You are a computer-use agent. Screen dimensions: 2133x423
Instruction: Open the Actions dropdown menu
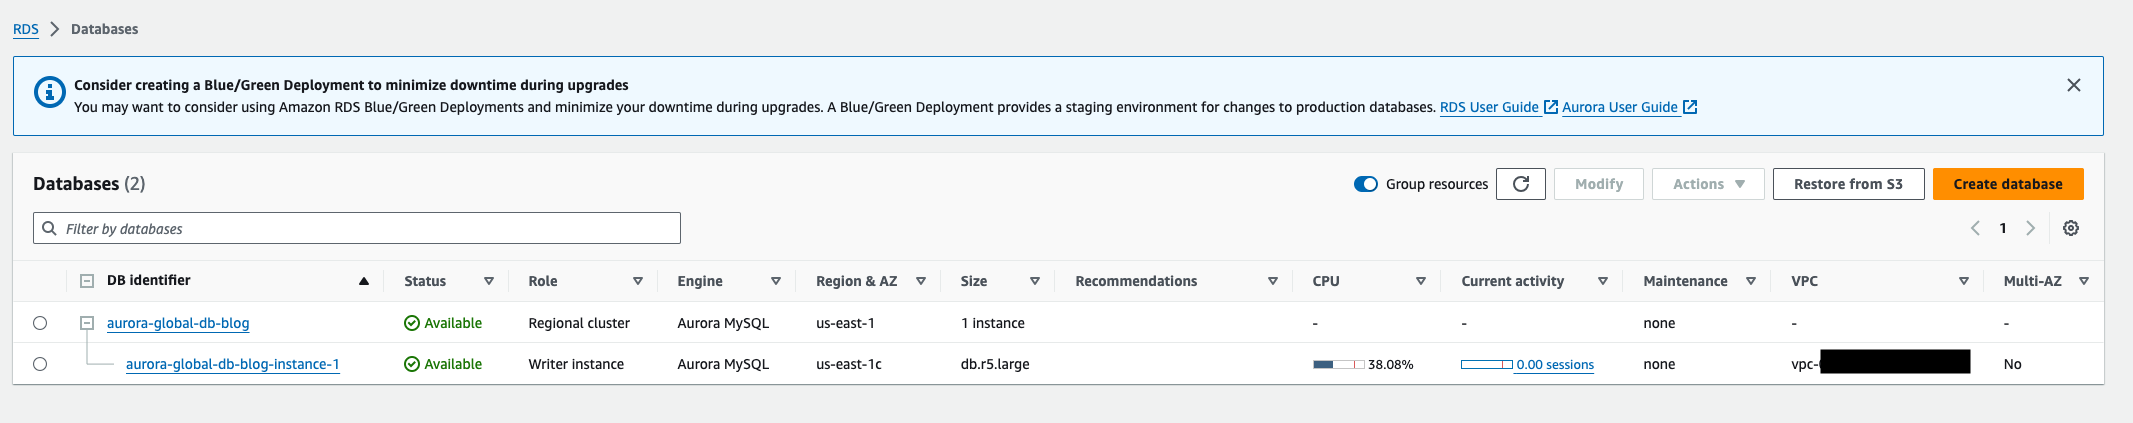1707,184
